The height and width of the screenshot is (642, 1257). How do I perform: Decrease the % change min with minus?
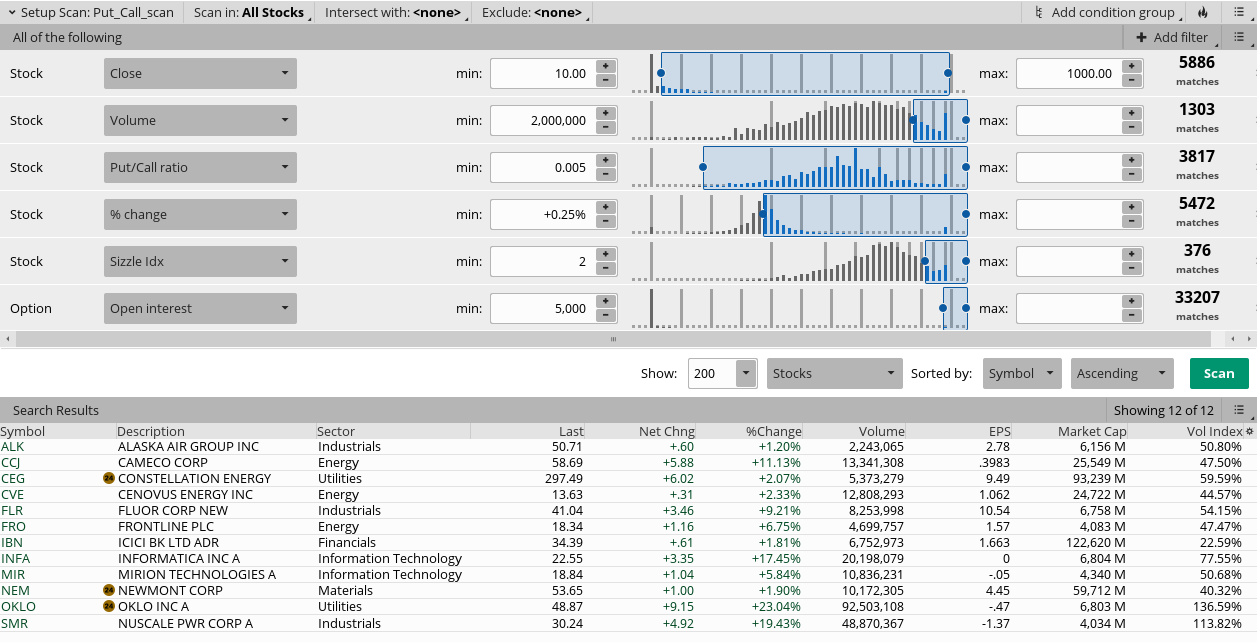click(x=605, y=221)
